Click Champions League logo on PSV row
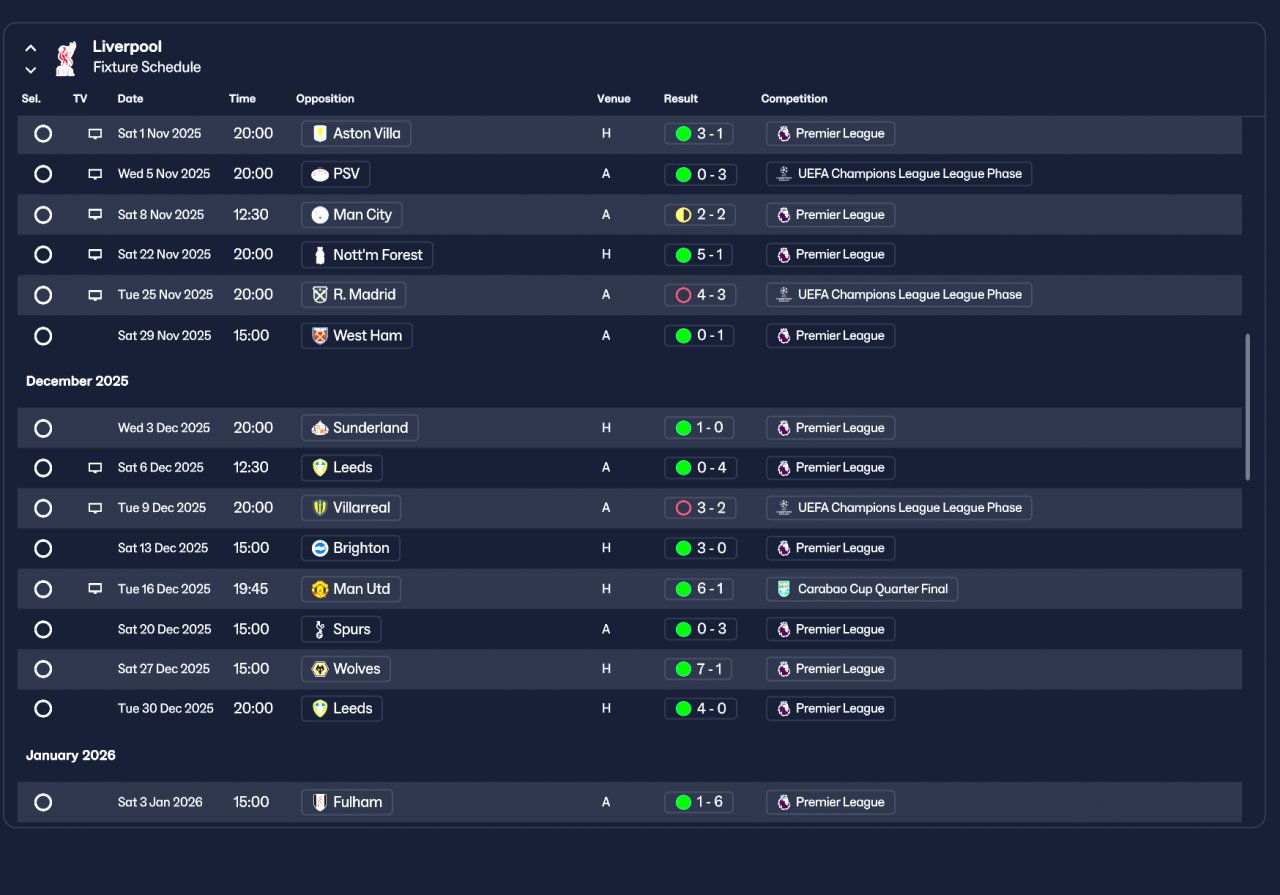Image resolution: width=1280 pixels, height=895 pixels. 783,174
